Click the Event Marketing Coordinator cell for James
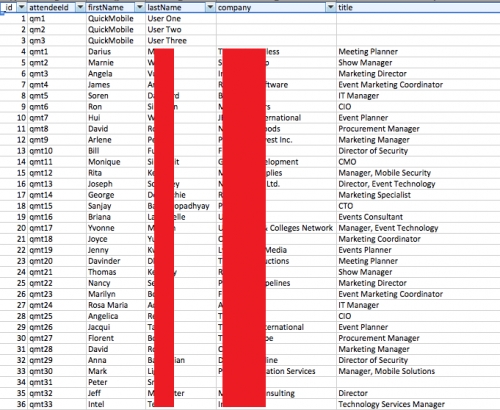Image resolution: width=500 pixels, height=410 pixels. pos(418,85)
